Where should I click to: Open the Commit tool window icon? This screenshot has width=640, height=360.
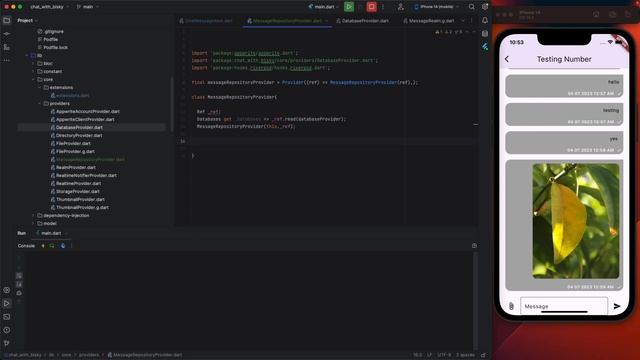coord(7,33)
